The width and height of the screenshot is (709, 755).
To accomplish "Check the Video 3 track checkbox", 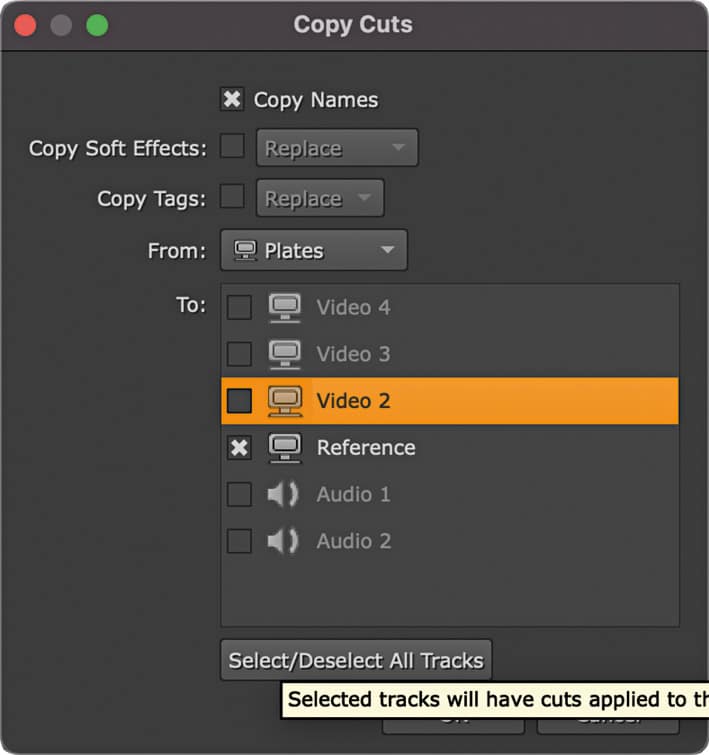I will tap(239, 354).
